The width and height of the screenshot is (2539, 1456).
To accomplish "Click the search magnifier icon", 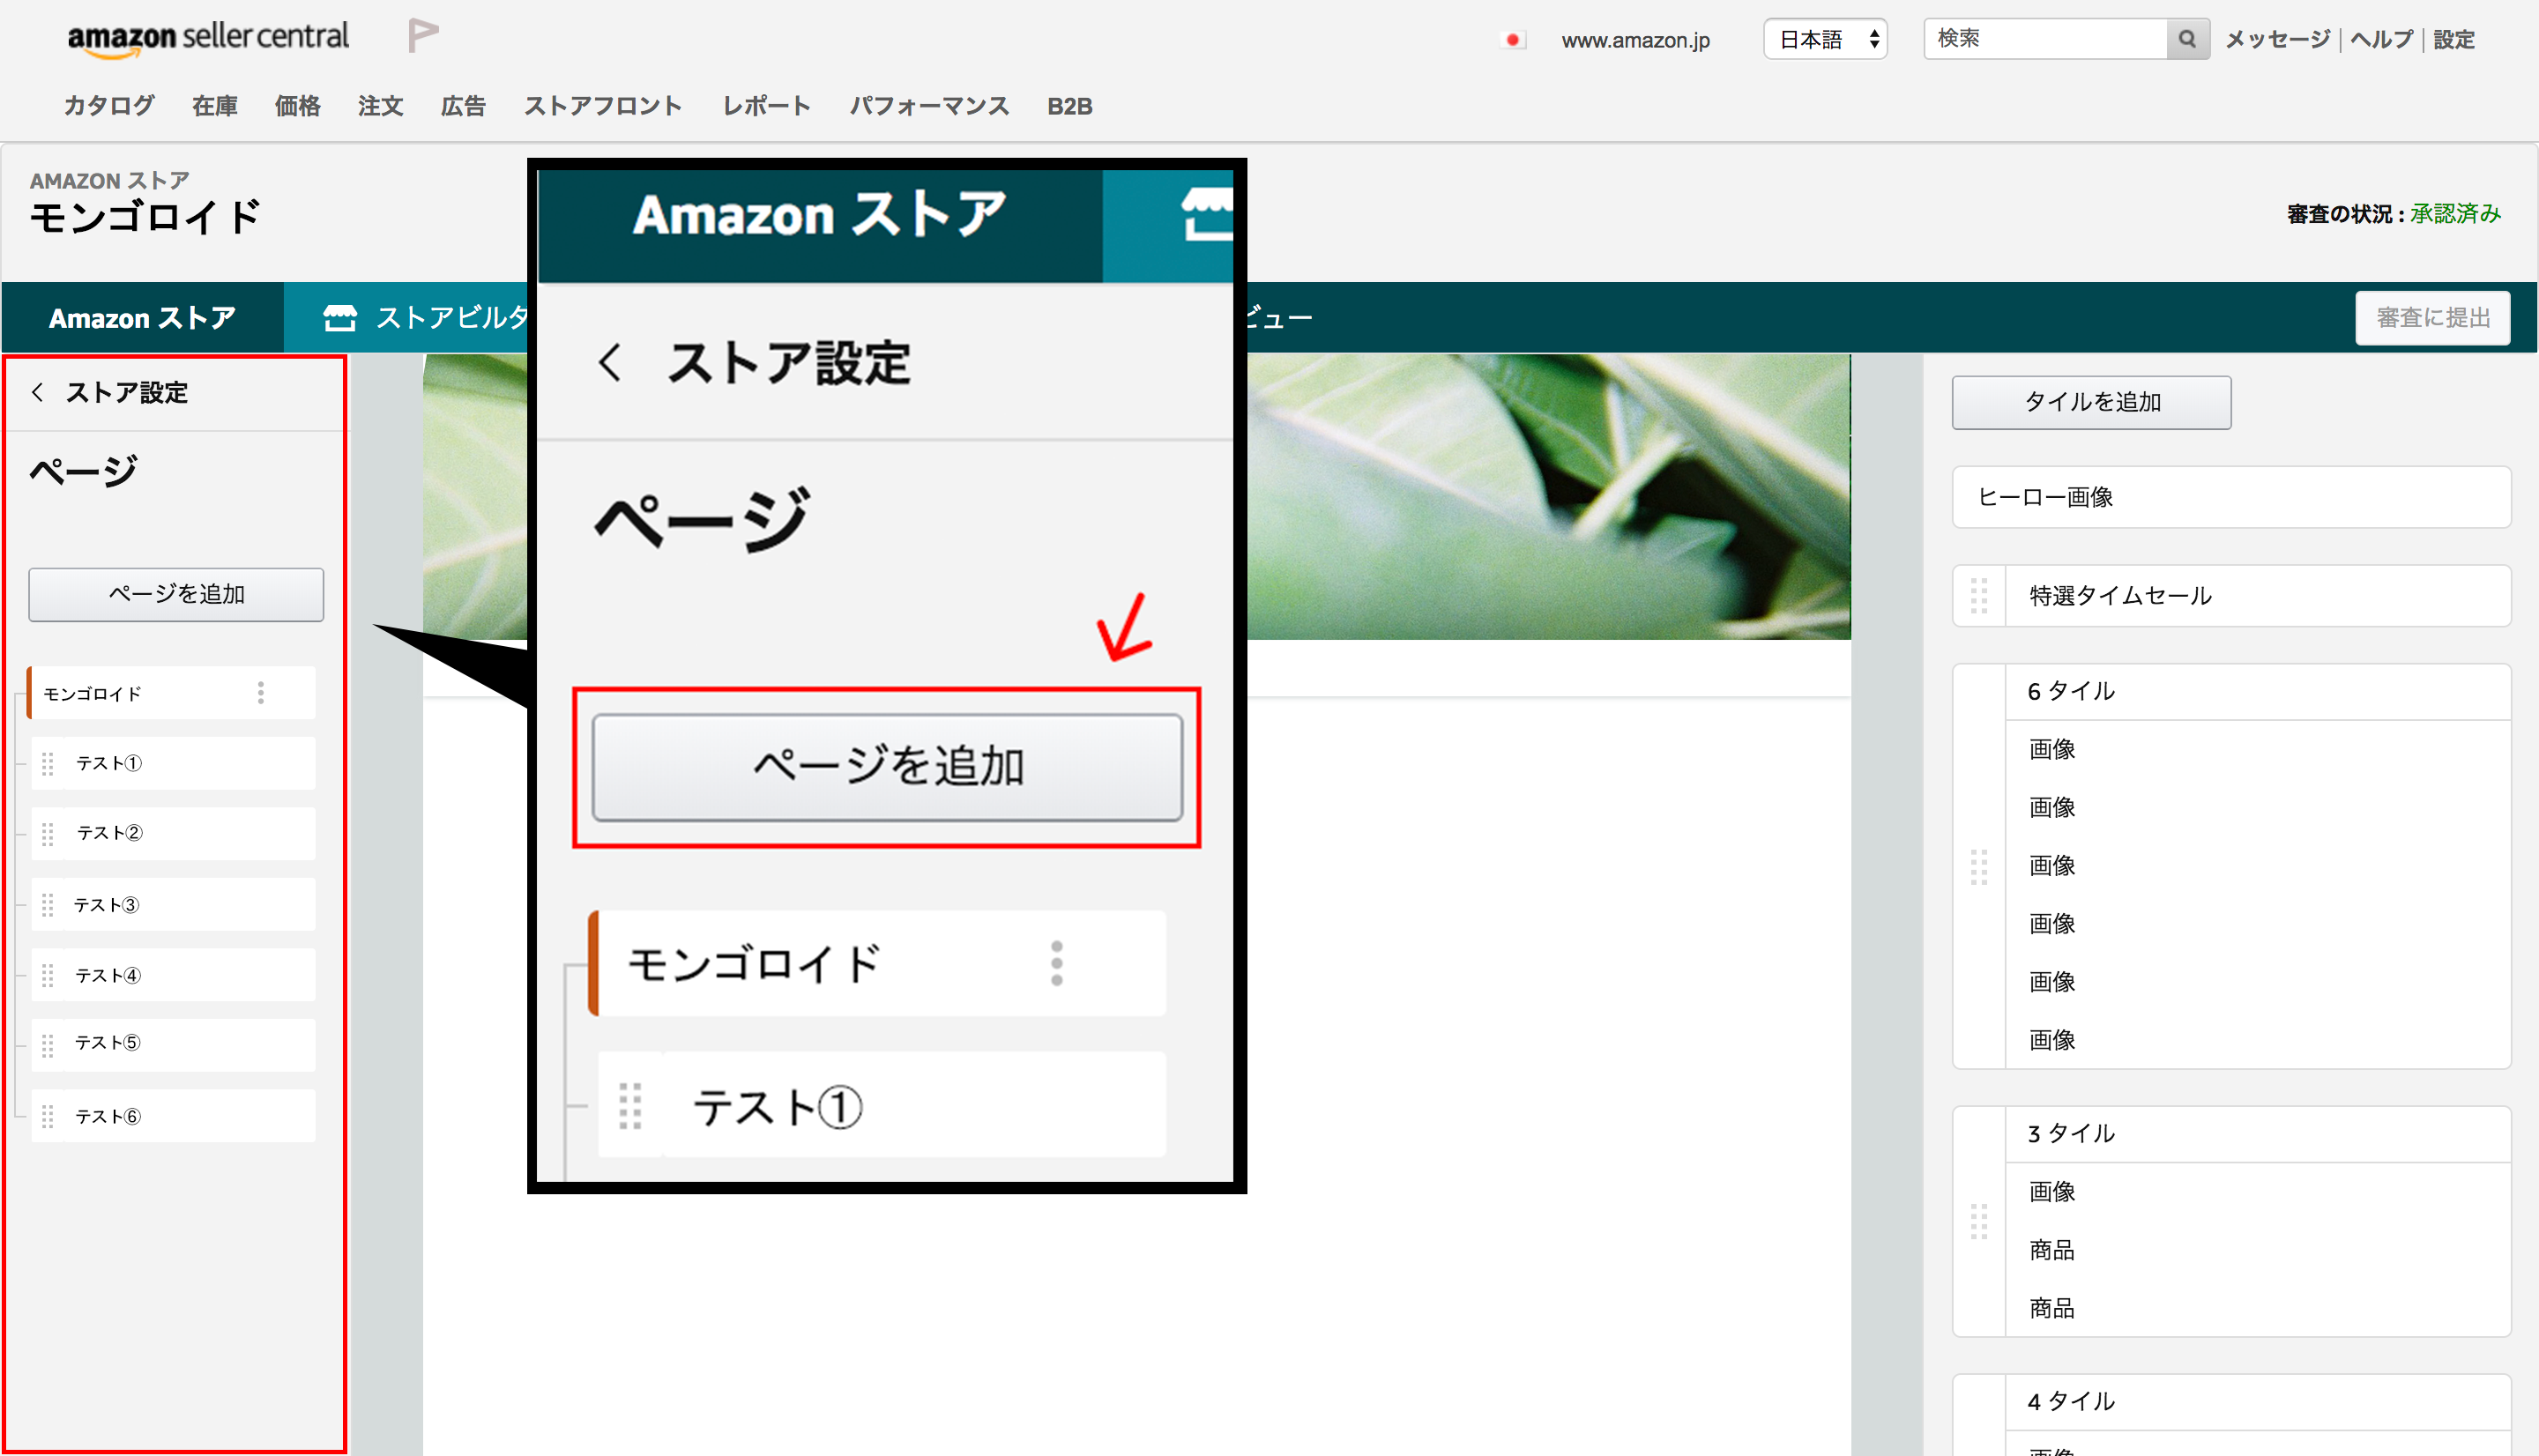I will point(2187,39).
